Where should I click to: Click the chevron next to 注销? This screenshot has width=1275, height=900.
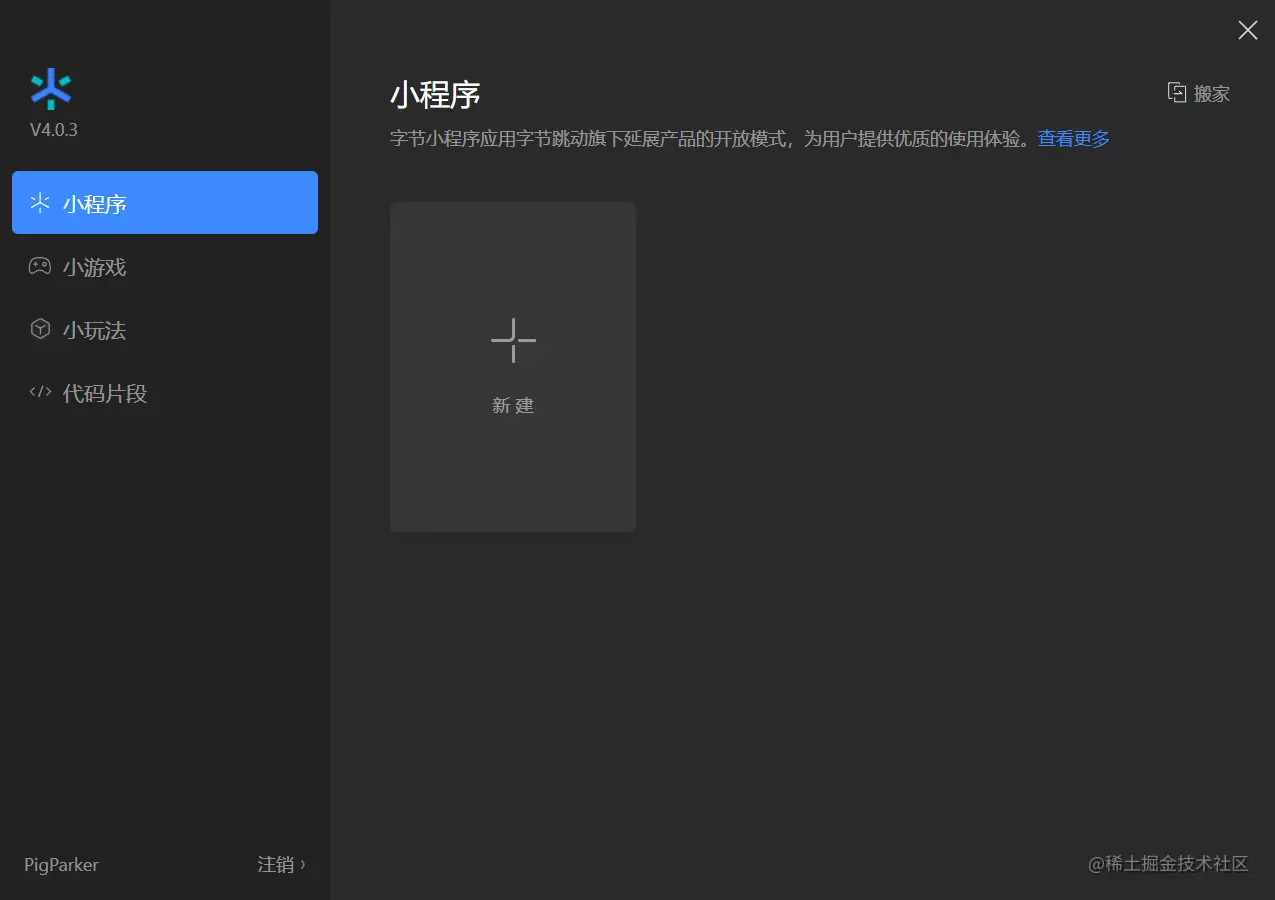[x=303, y=864]
